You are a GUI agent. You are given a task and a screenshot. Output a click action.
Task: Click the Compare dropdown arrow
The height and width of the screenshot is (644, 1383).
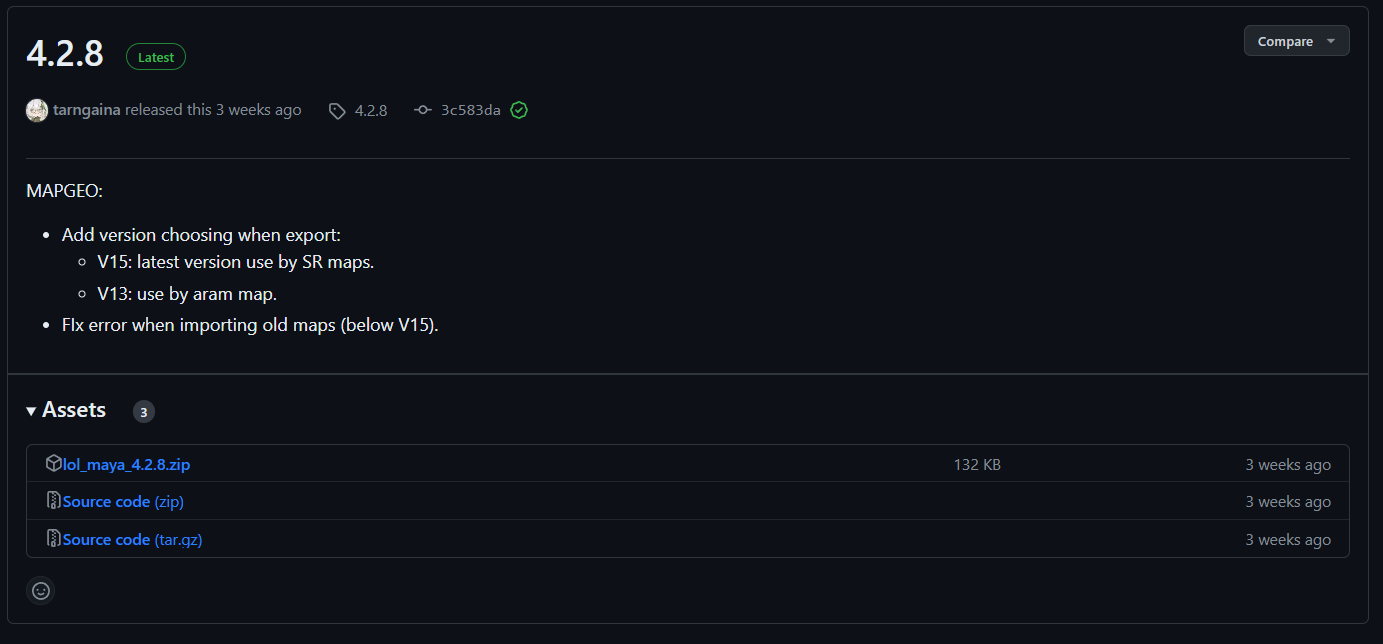point(1330,41)
